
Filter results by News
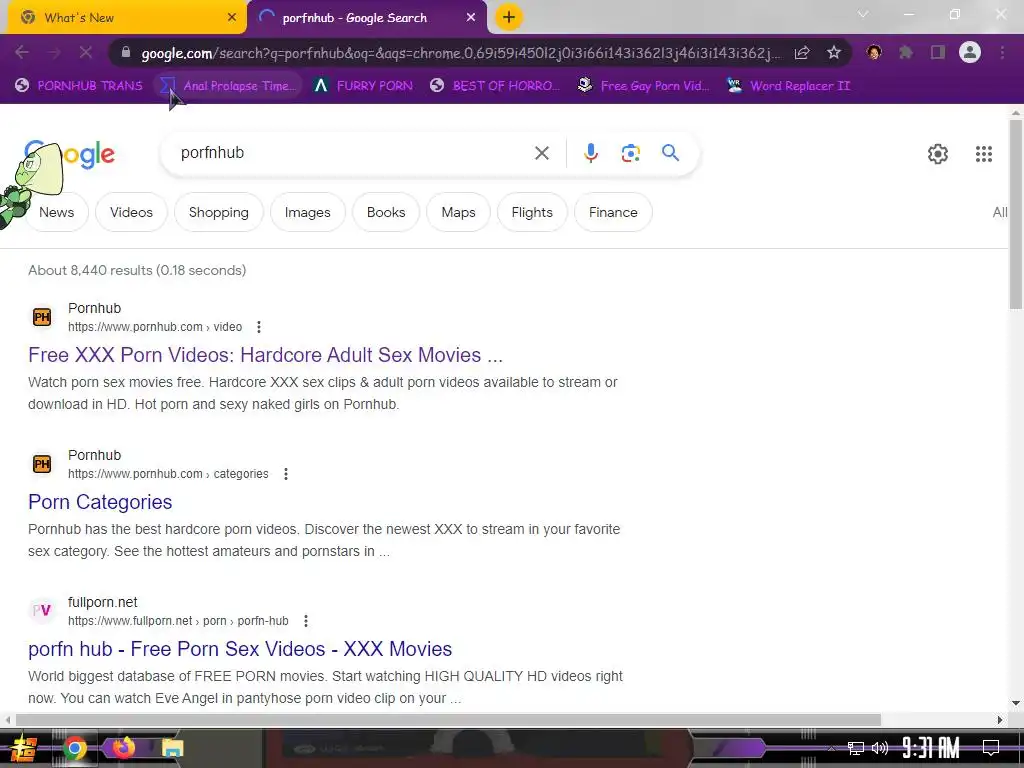point(56,212)
